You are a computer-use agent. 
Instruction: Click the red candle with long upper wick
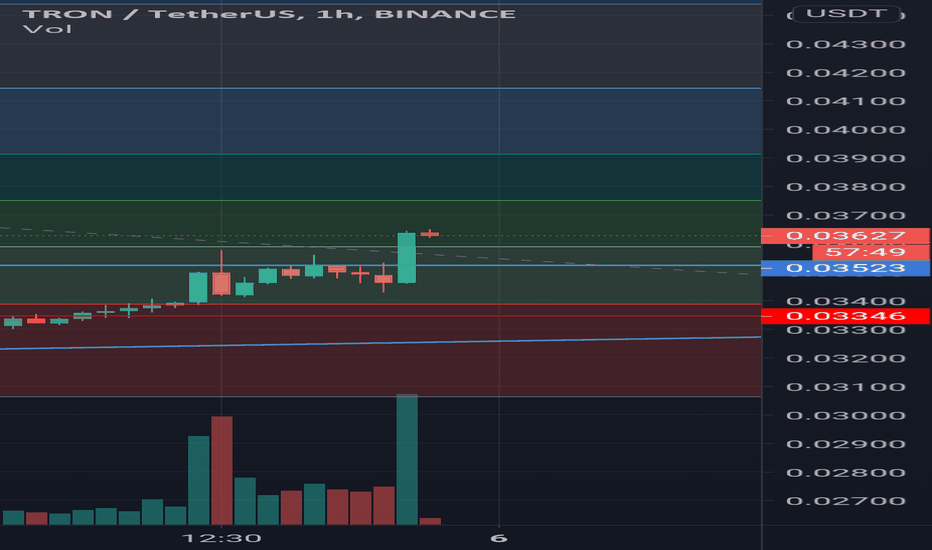pos(221,274)
